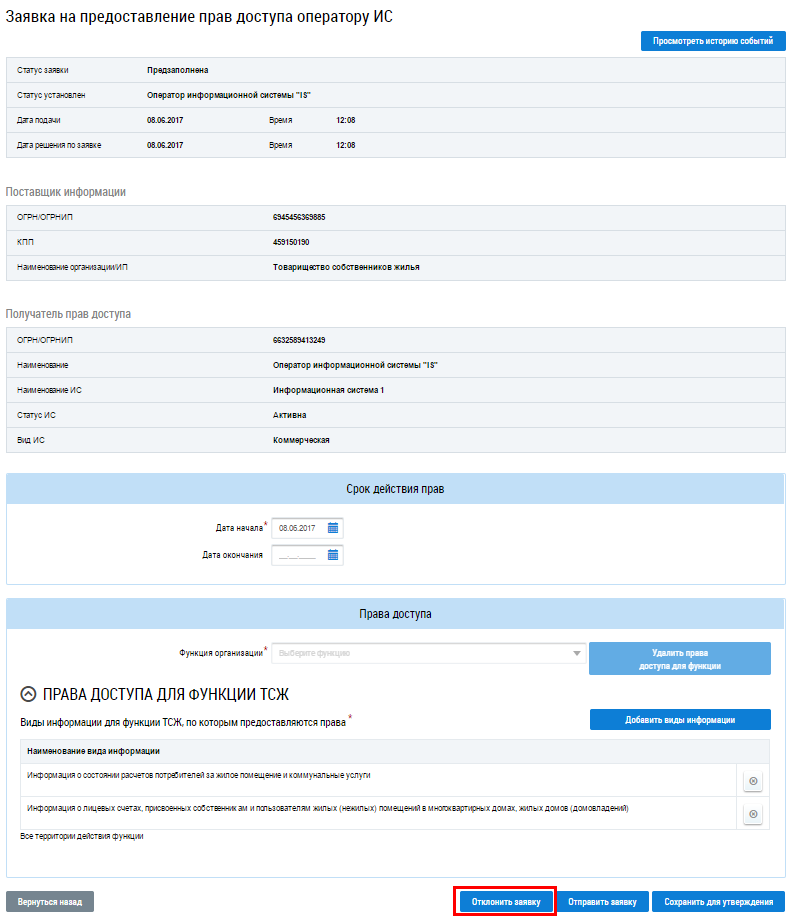Screen dimensions: 793x922
Task: Select Вид ИС value Коммерческая
Action: [x=301, y=440]
